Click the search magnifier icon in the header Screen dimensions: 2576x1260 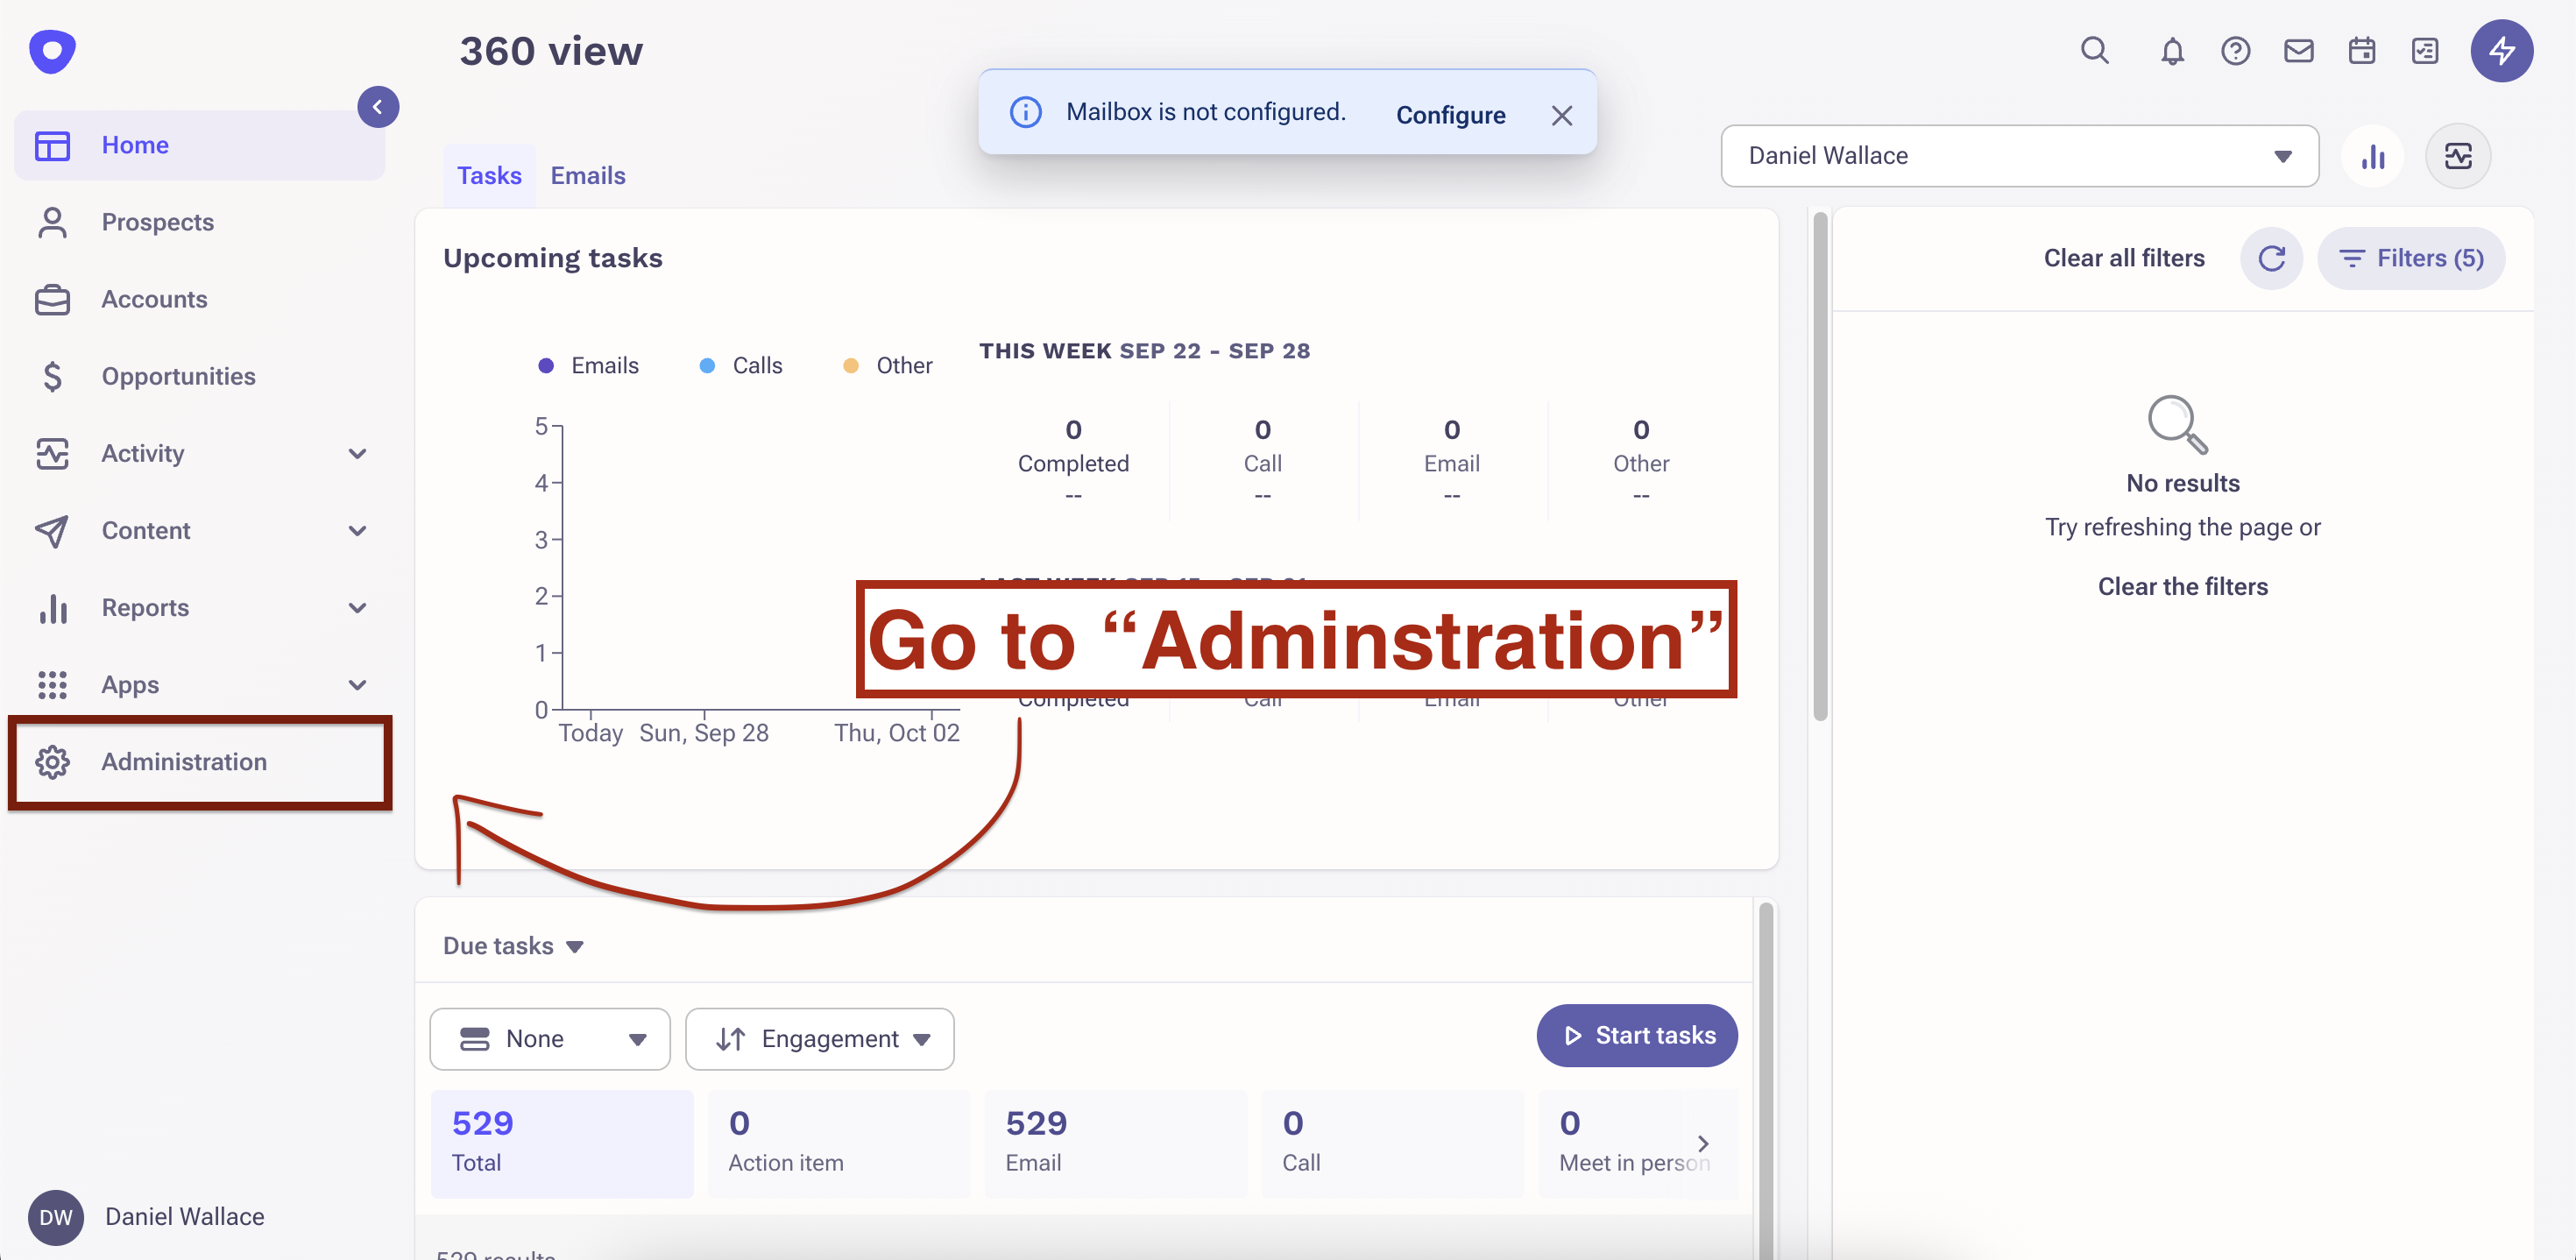[2094, 50]
